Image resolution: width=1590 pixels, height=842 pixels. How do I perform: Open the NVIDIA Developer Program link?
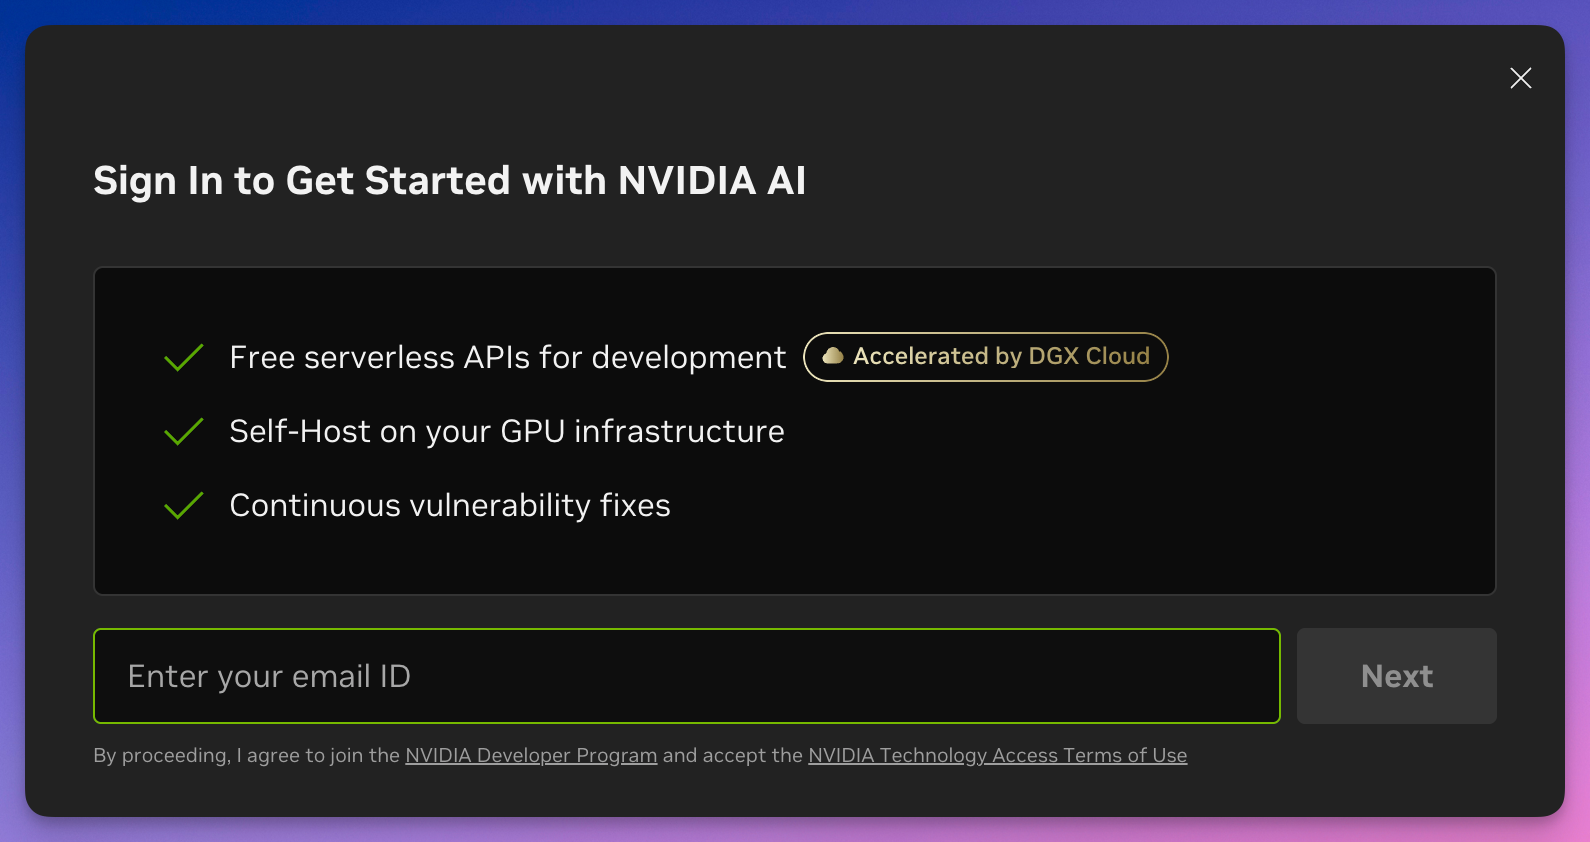tap(531, 755)
